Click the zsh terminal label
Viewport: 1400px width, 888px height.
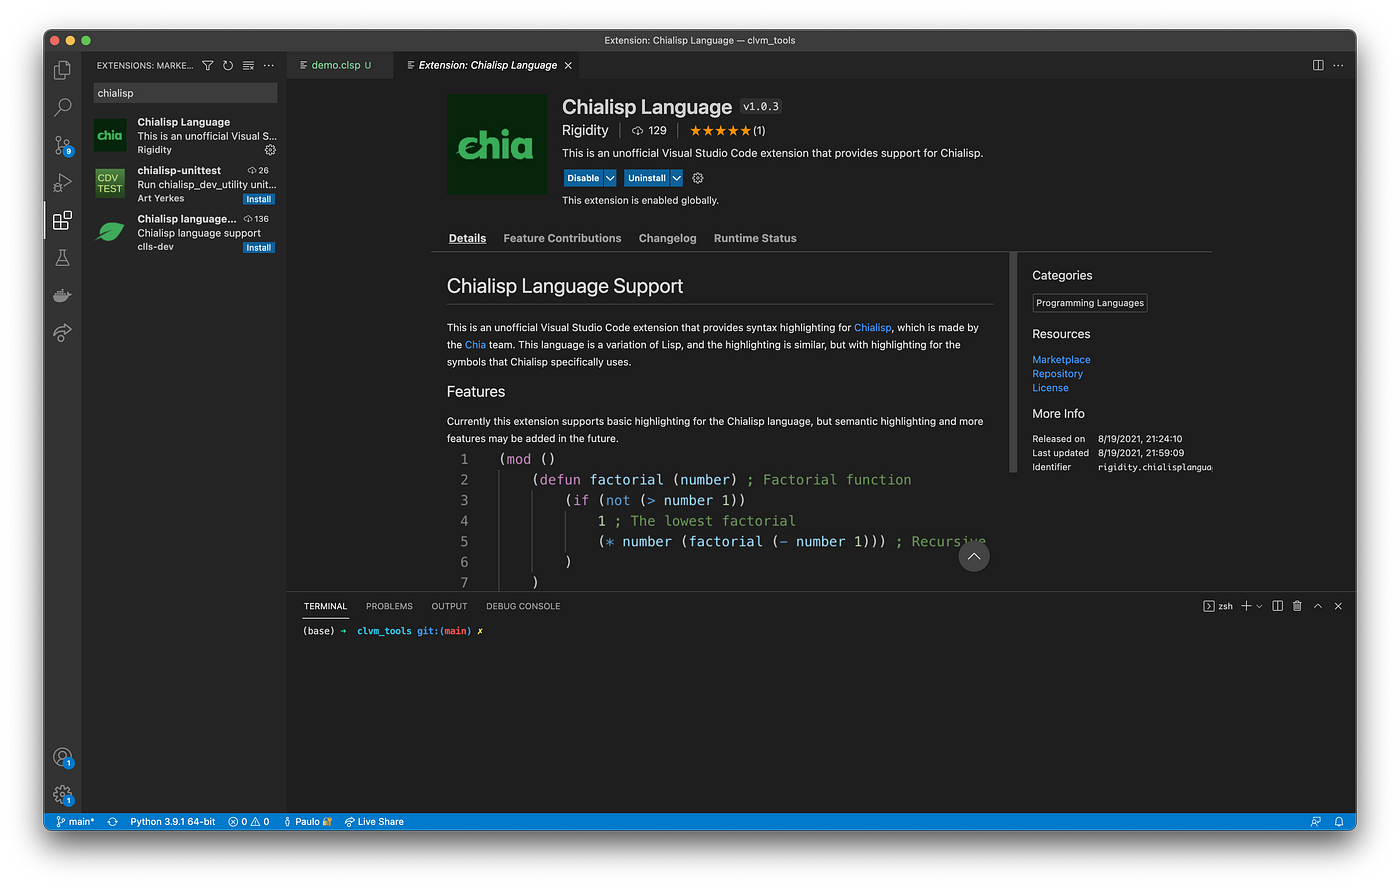pyautogui.click(x=1218, y=606)
